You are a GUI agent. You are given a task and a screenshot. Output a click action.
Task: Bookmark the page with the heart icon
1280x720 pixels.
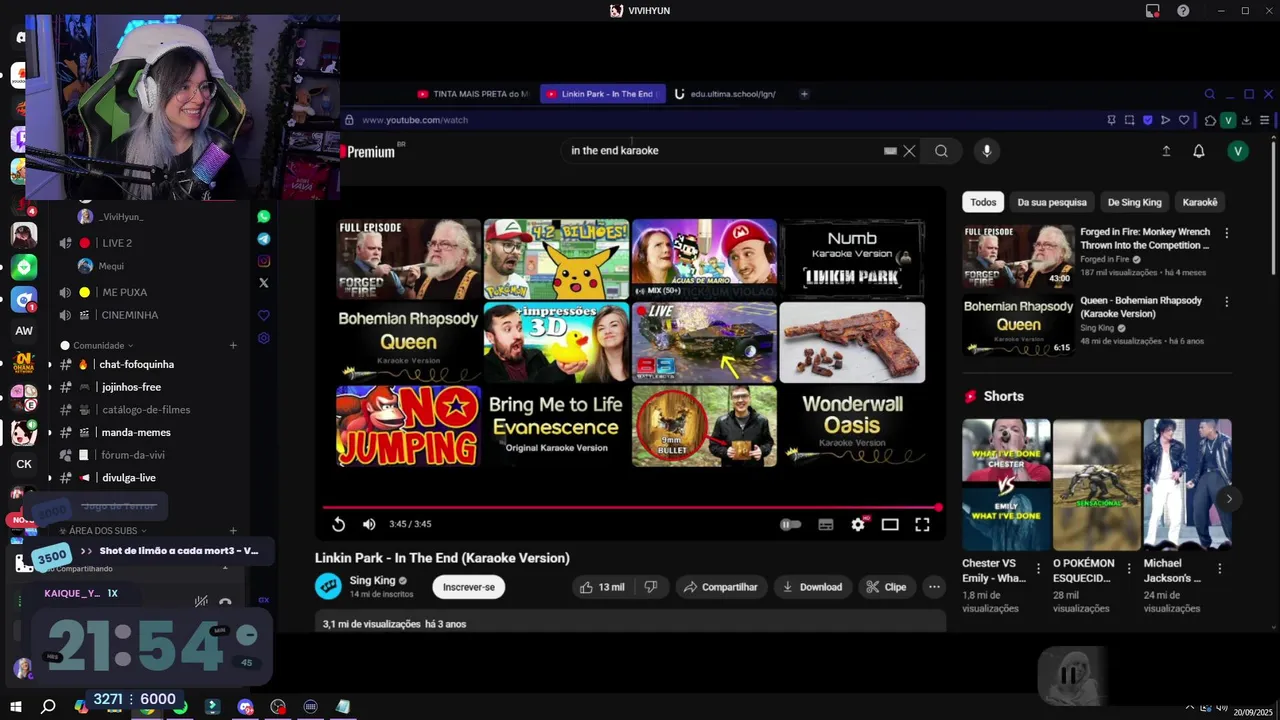pyautogui.click(x=1185, y=120)
